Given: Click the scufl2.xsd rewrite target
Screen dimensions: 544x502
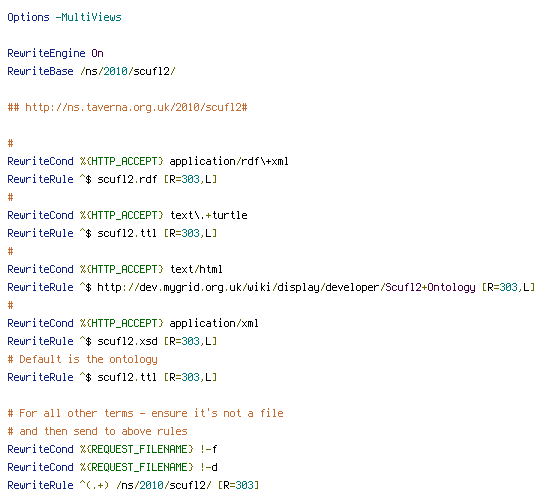Looking at the screenshot, I should pyautogui.click(x=127, y=341).
